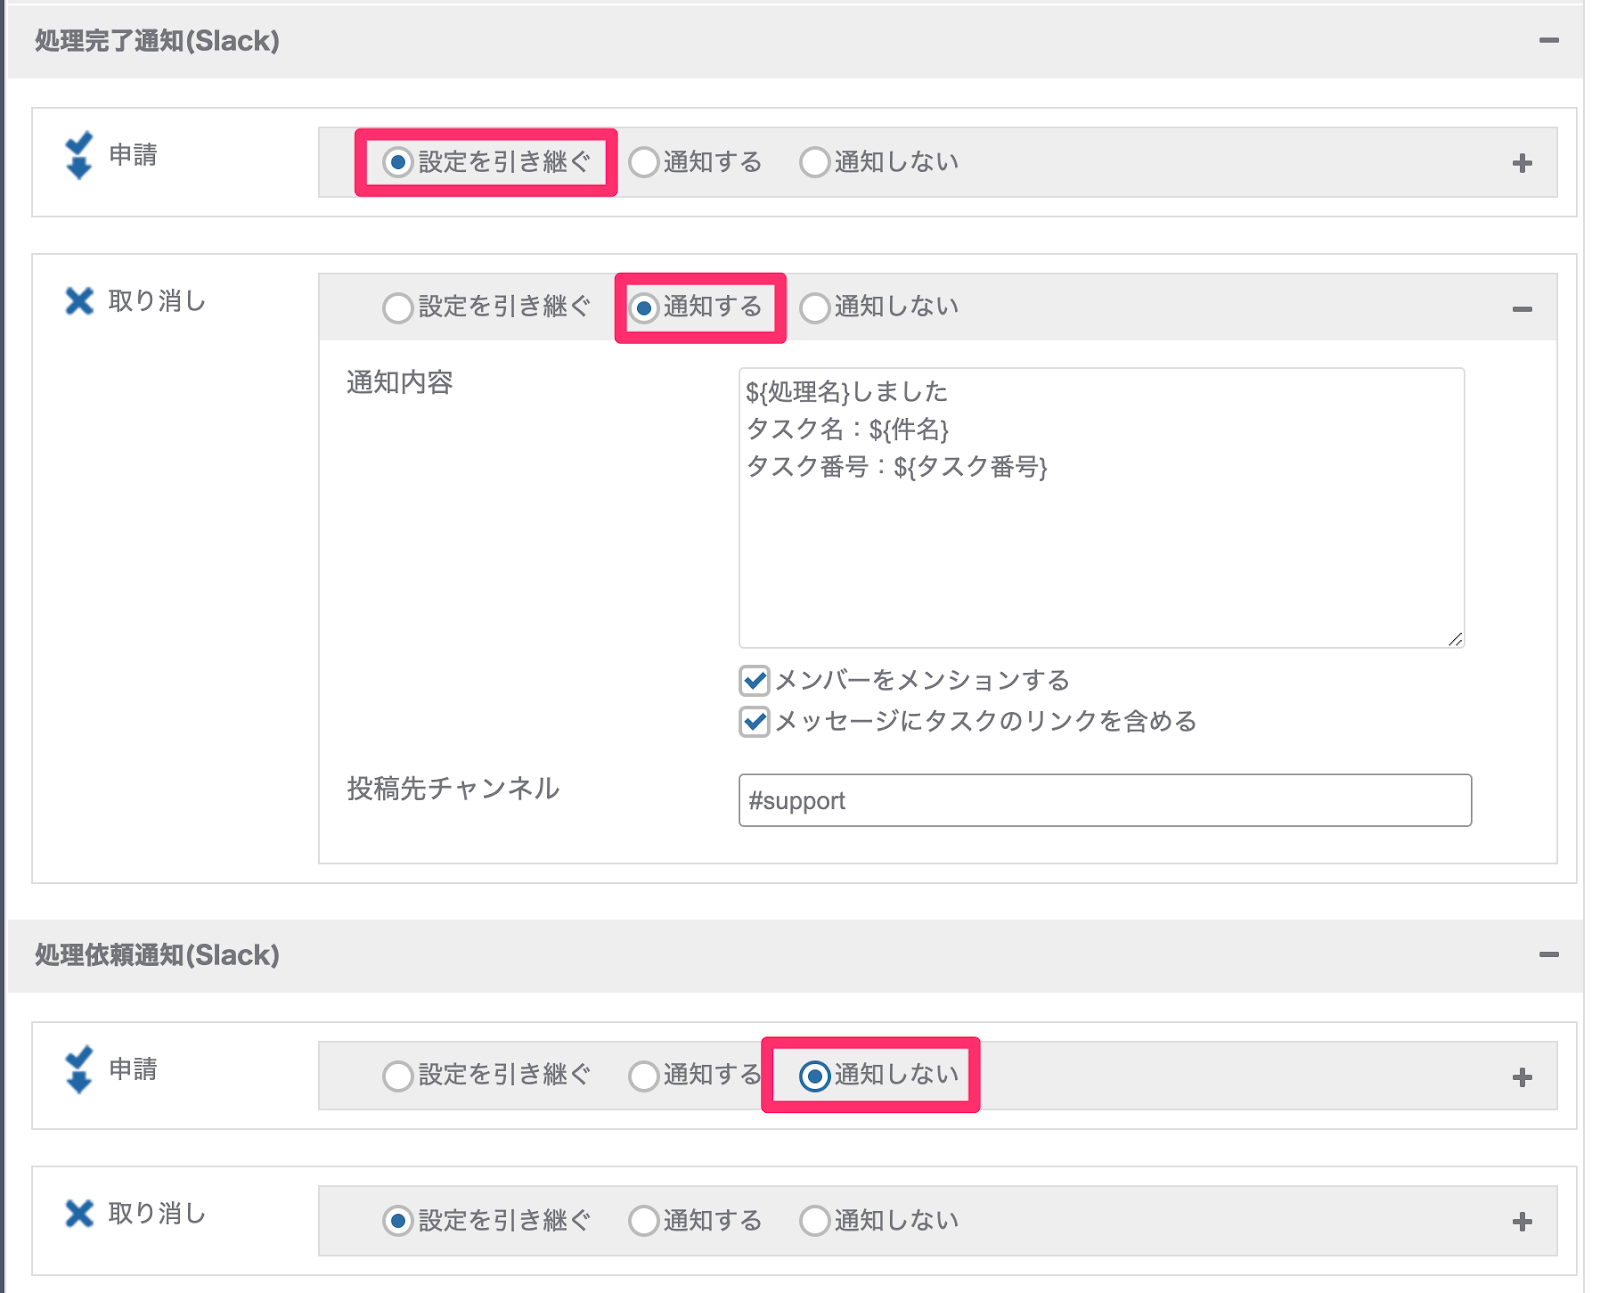Click the text area resize handle
Viewport: 1600px width, 1293px height.
click(1455, 639)
